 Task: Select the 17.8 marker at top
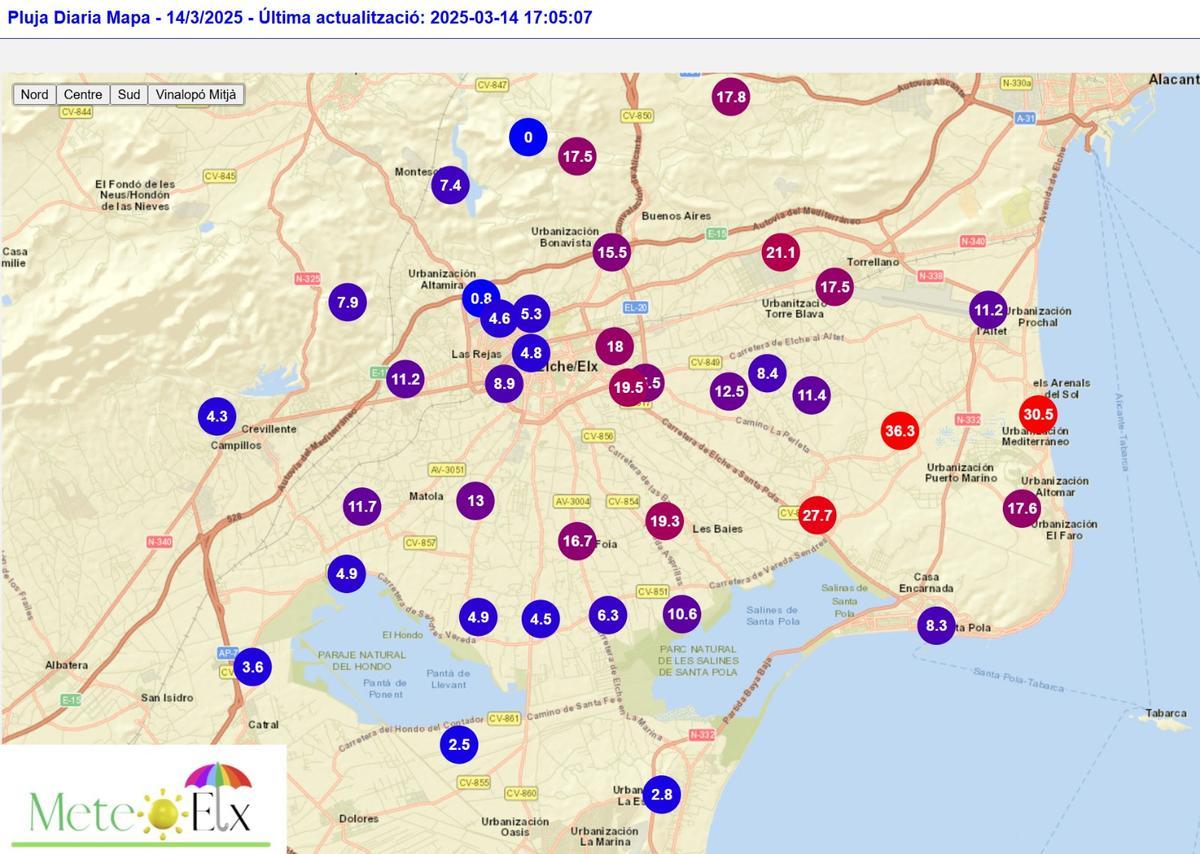point(731,97)
